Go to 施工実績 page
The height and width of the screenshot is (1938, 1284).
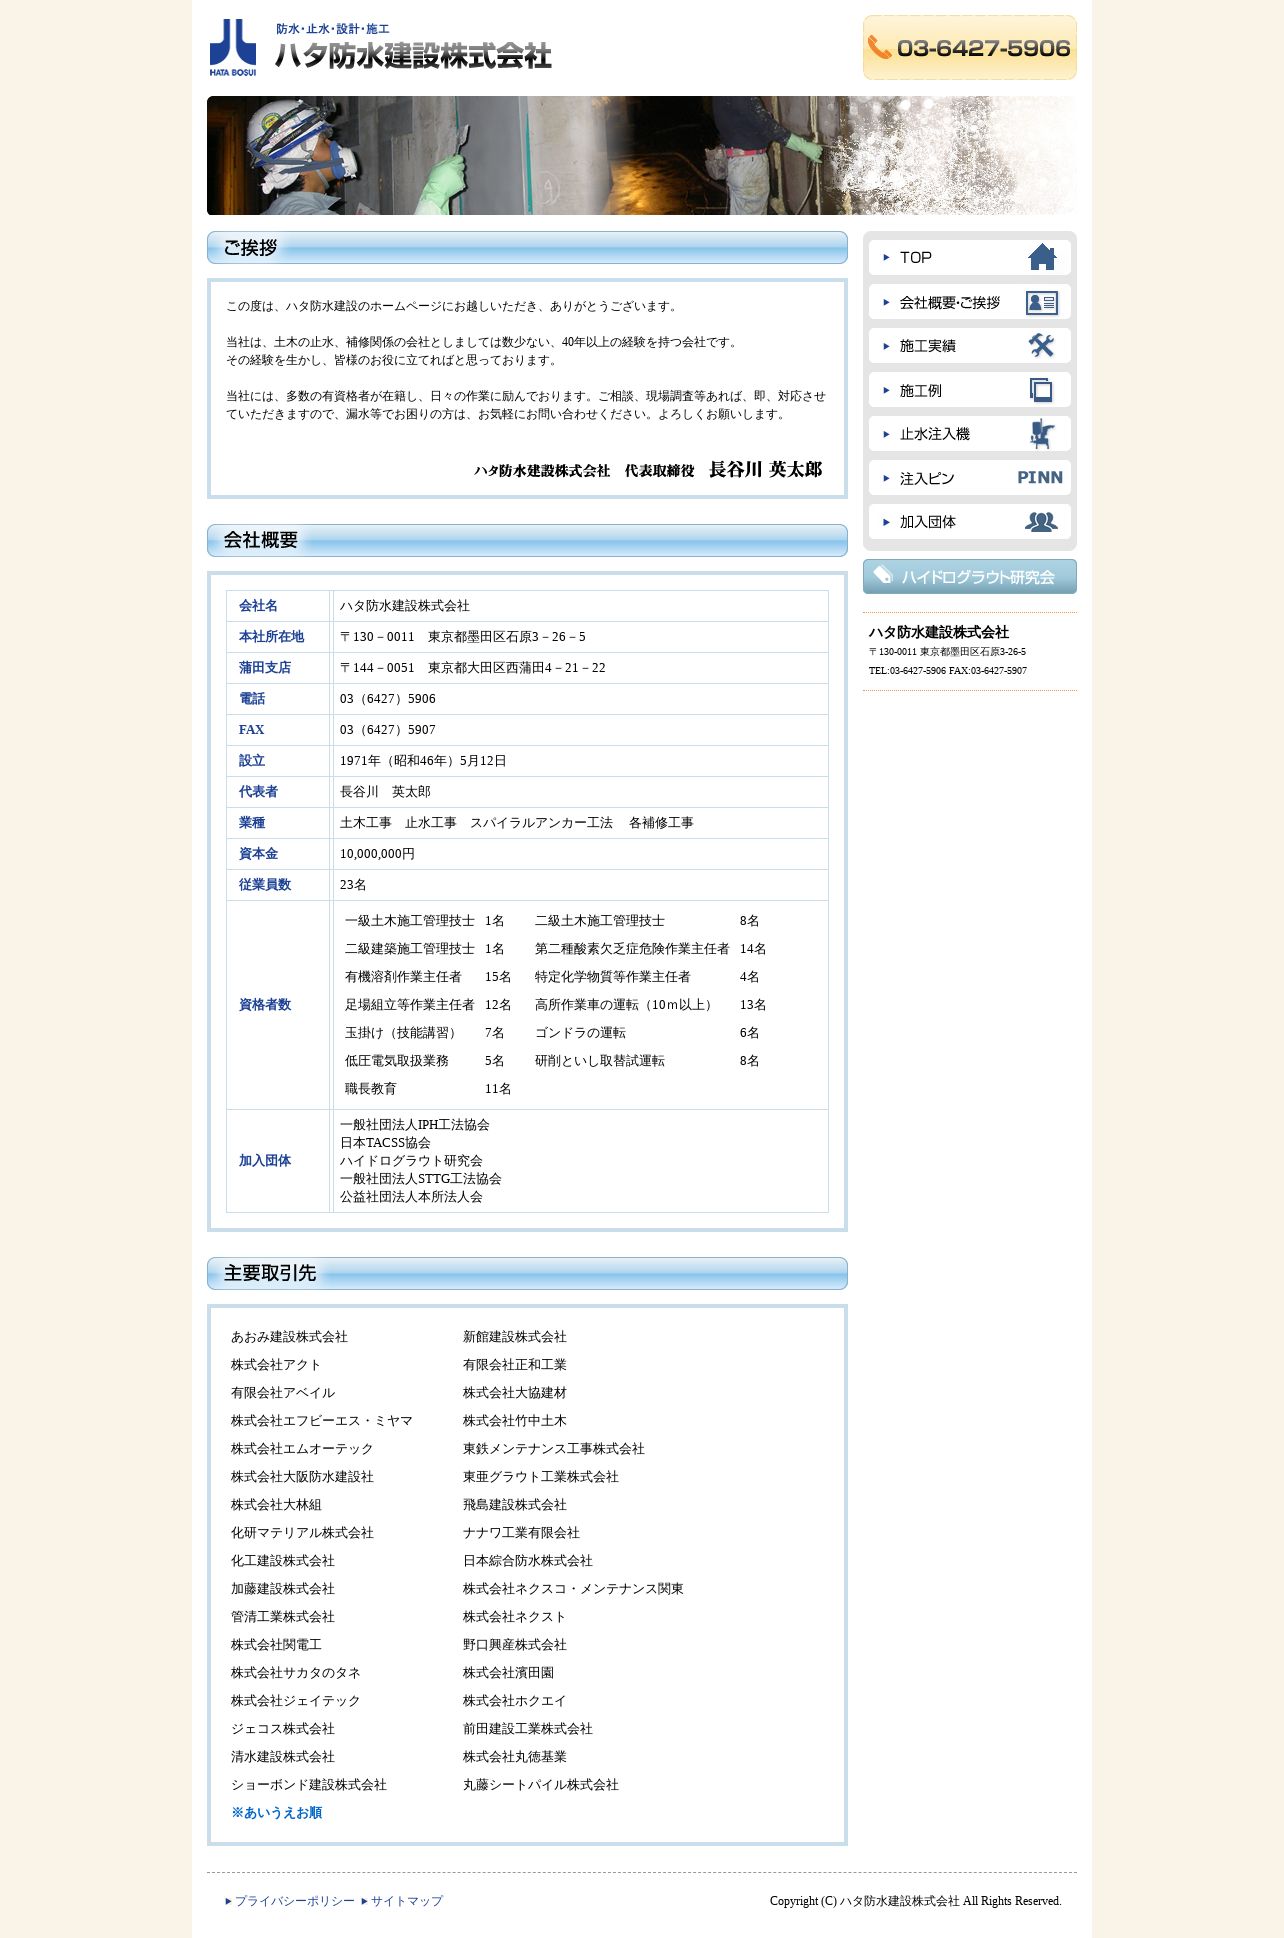coord(970,346)
